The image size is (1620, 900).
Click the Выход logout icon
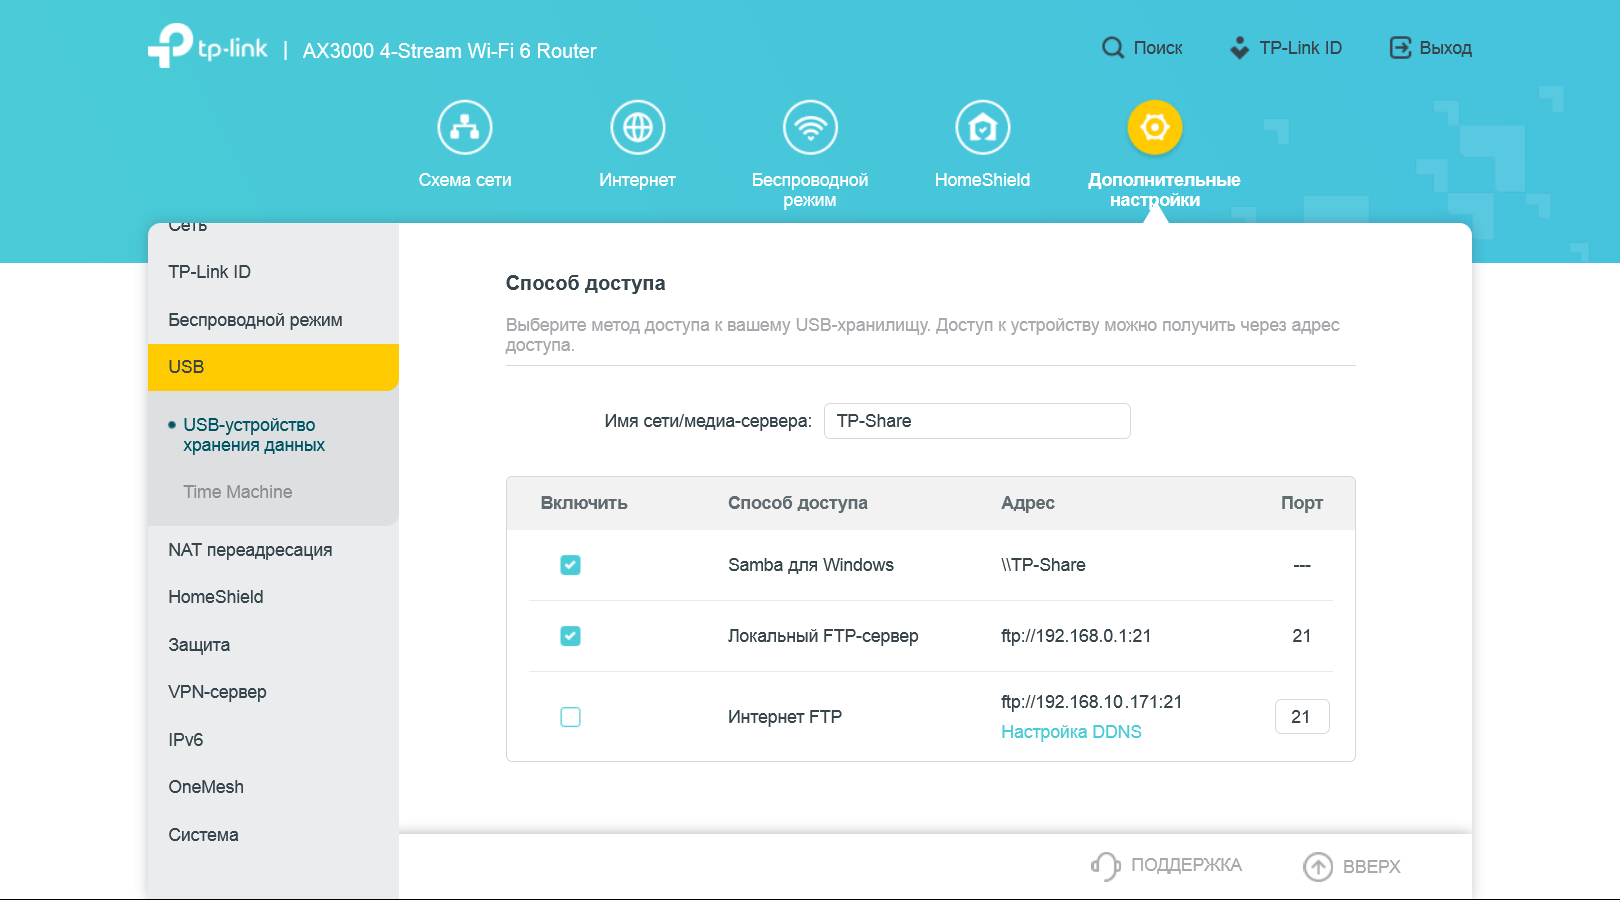tap(1400, 48)
